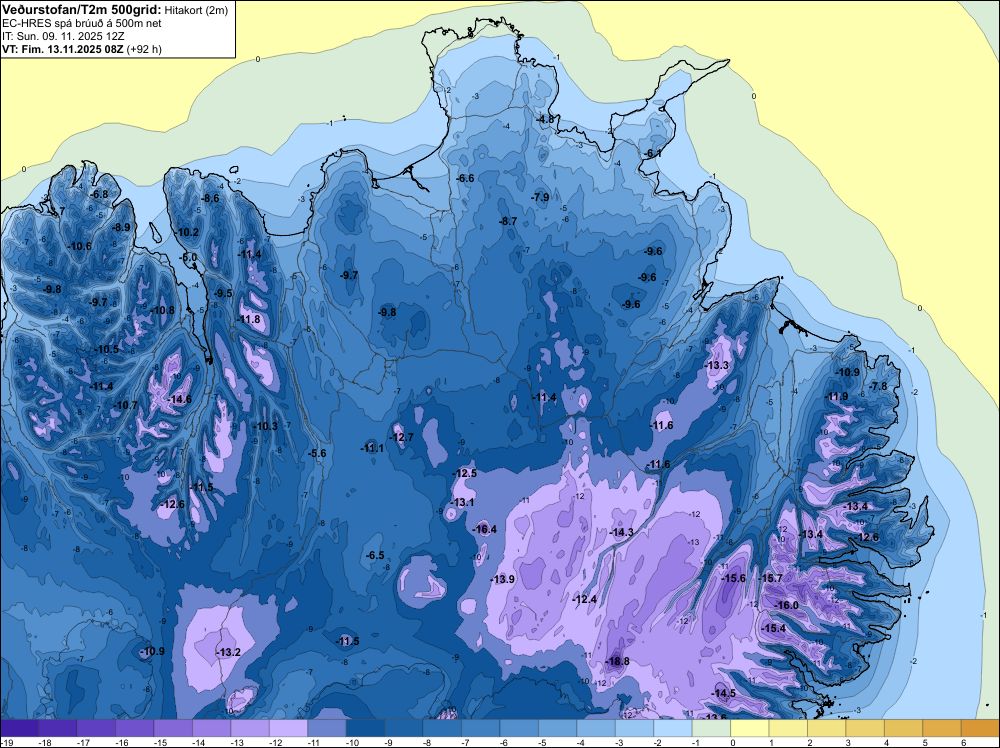This screenshot has height=748, width=1000.
Task: Select the light lavender swatch between -12 and -11
Action: point(288,728)
